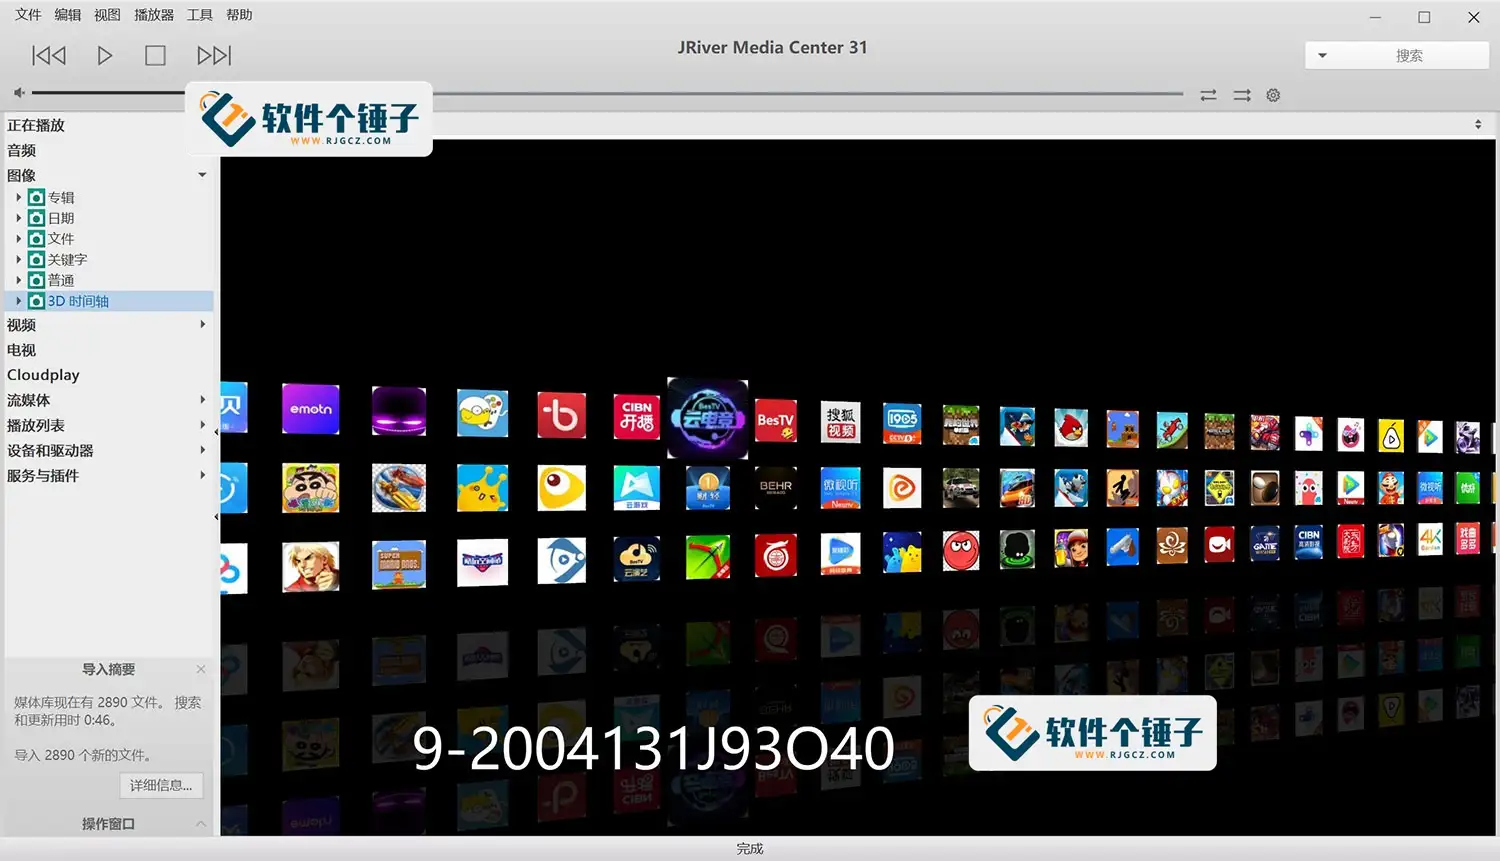Click the Previous track button
1500x861 pixels.
[x=49, y=55]
